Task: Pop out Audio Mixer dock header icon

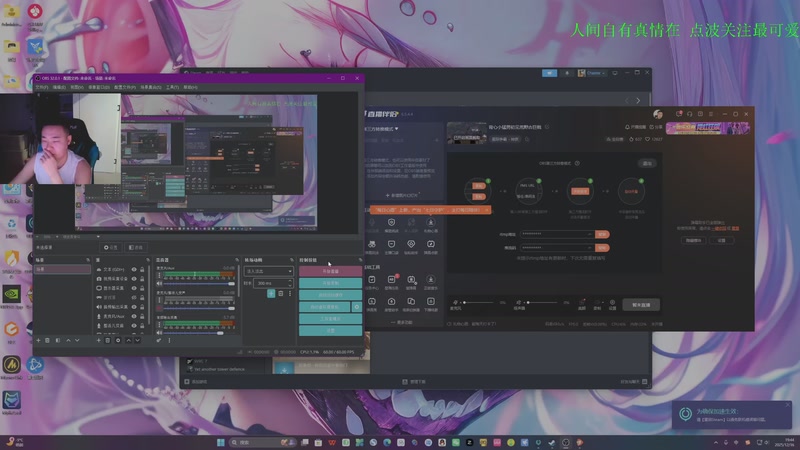Action: (236, 260)
